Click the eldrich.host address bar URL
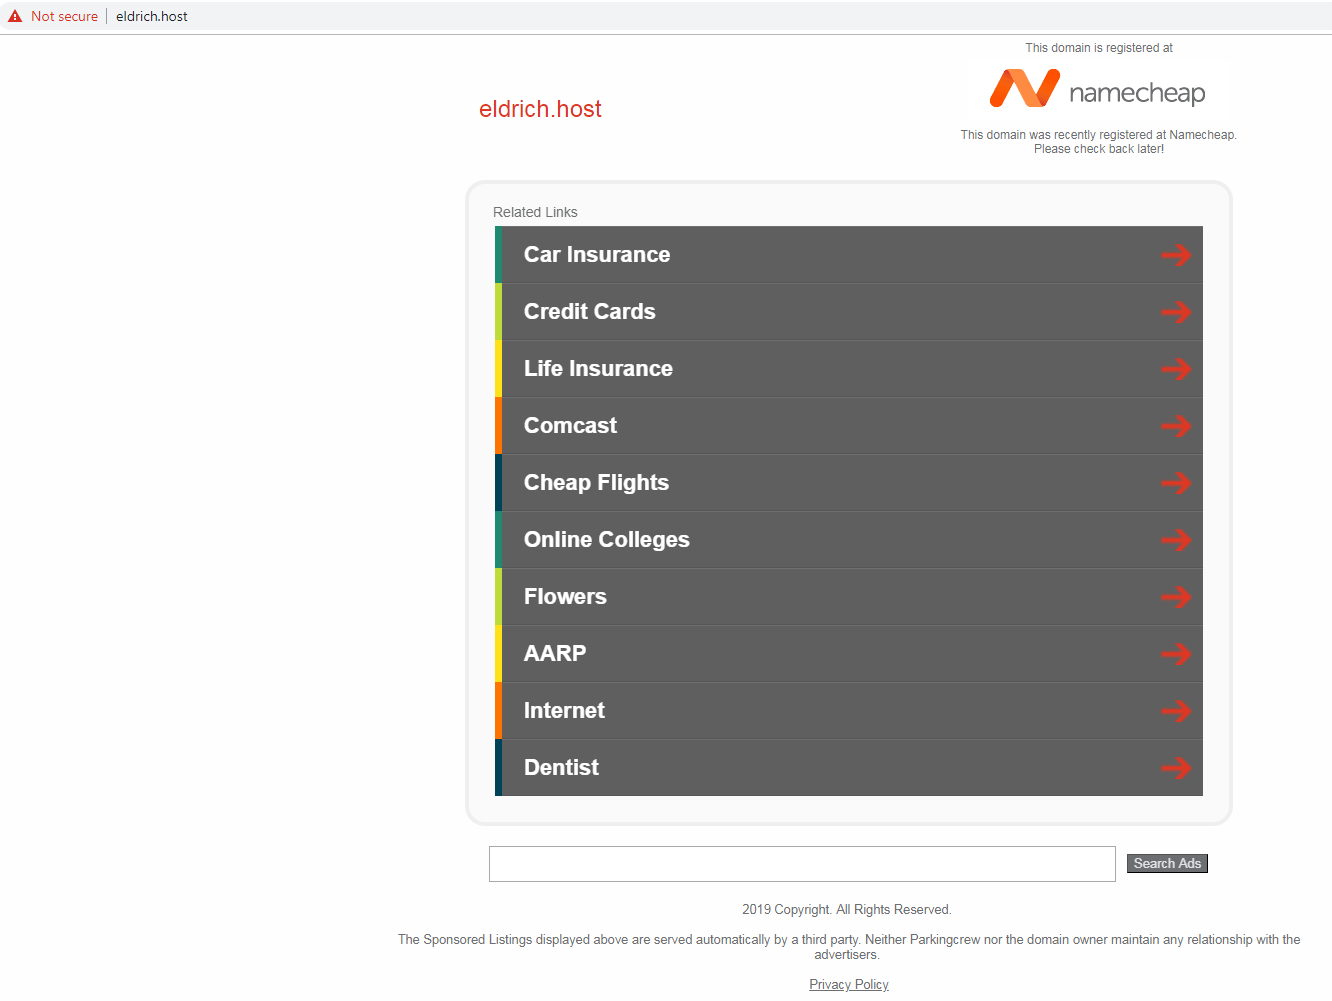The height and width of the screenshot is (1001, 1332). 152,16
